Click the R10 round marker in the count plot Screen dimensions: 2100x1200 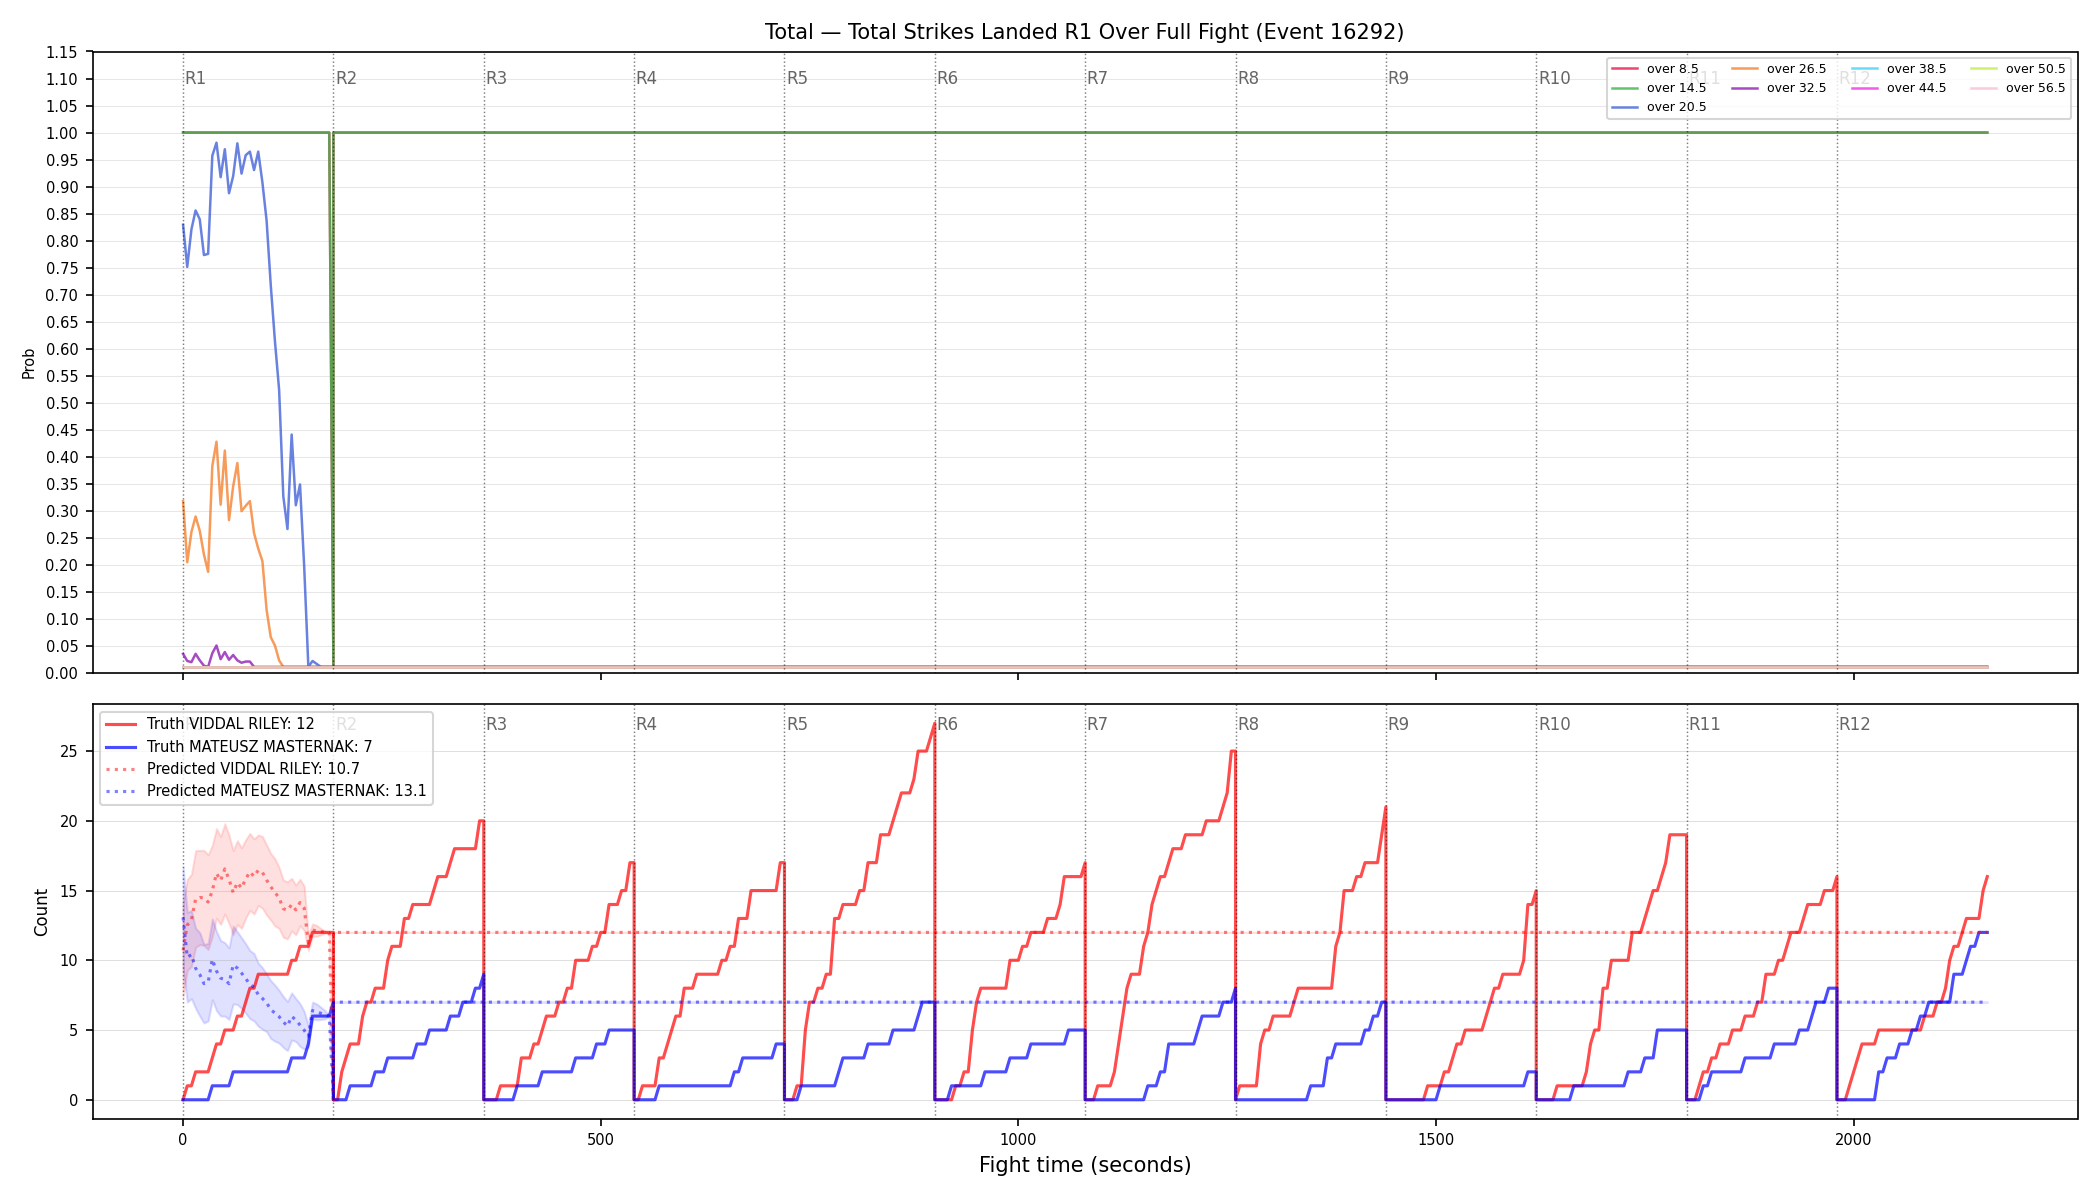1554,724
